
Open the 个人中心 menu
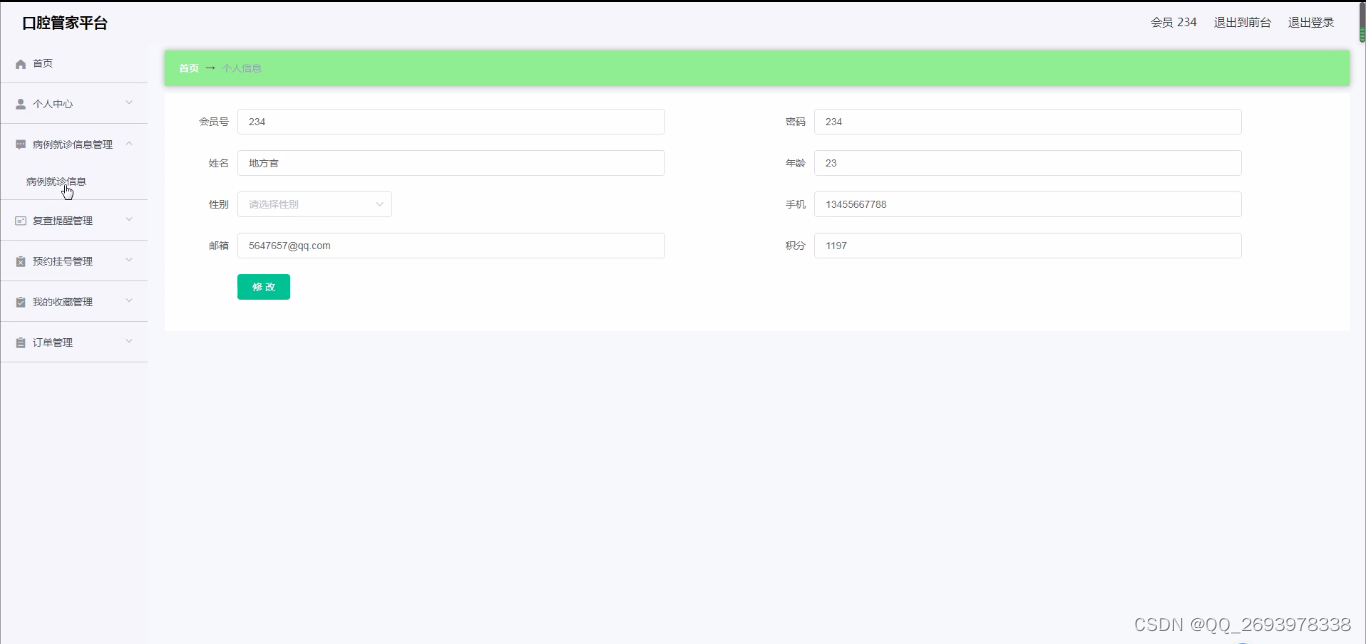click(x=74, y=104)
